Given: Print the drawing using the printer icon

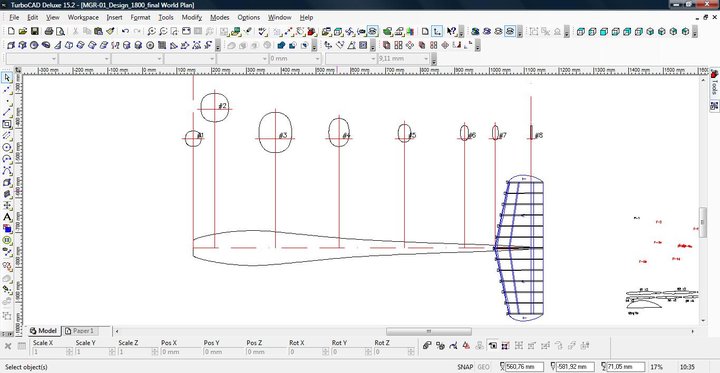Looking at the screenshot, I should (49, 31).
